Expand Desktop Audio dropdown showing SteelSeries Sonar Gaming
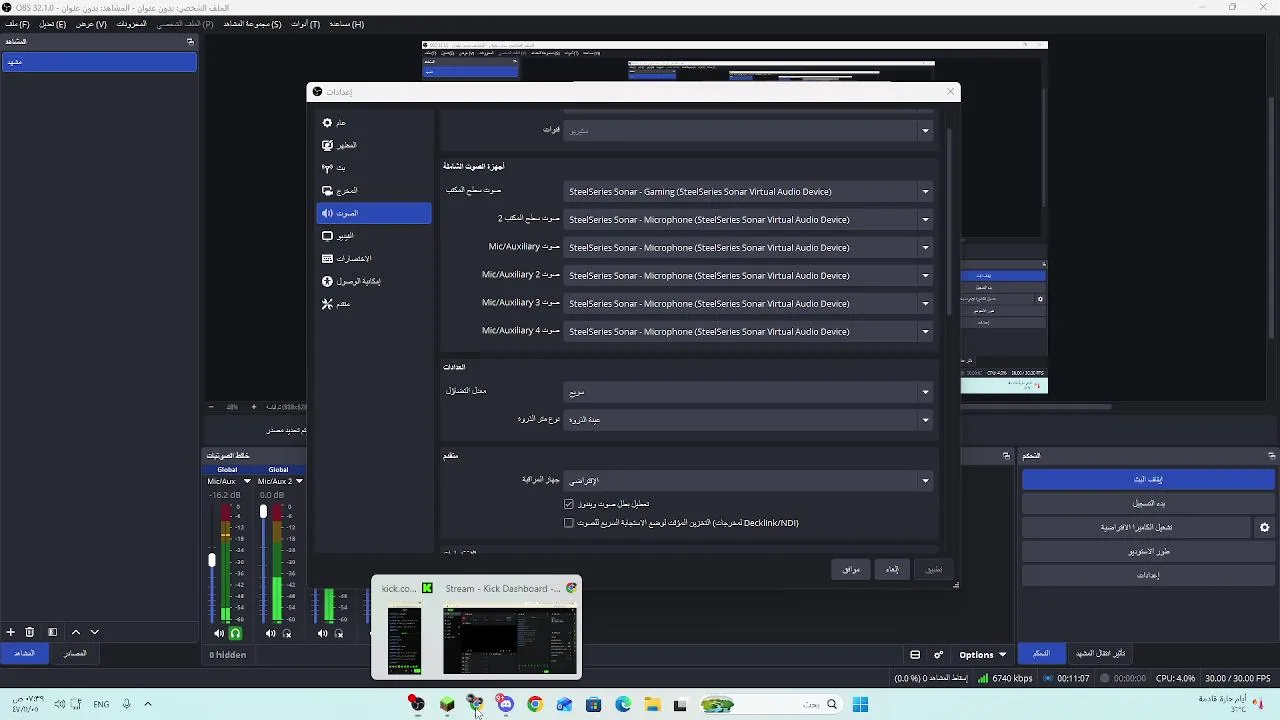Screen dimensions: 1280x720 click(748, 192)
